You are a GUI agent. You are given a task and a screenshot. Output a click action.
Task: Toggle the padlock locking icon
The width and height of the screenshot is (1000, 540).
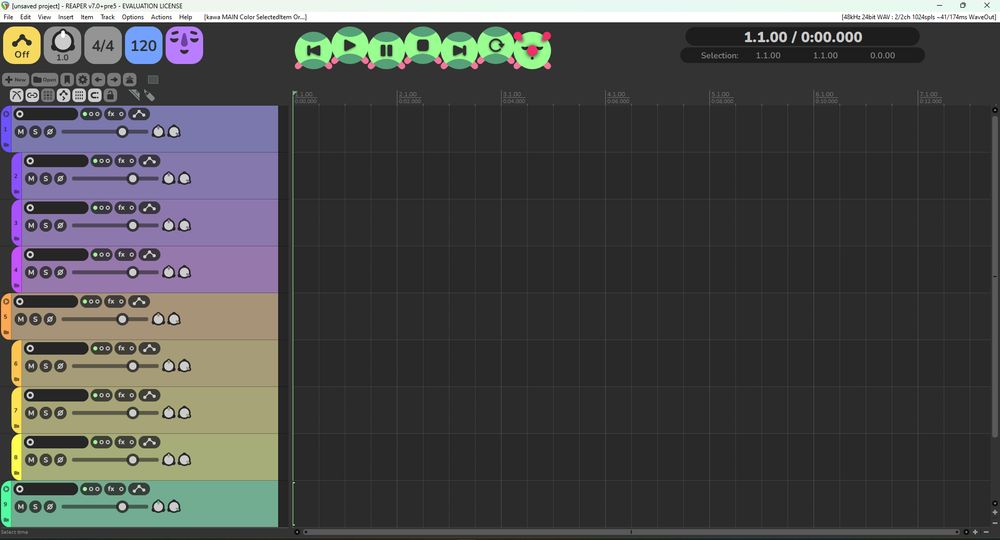point(110,96)
